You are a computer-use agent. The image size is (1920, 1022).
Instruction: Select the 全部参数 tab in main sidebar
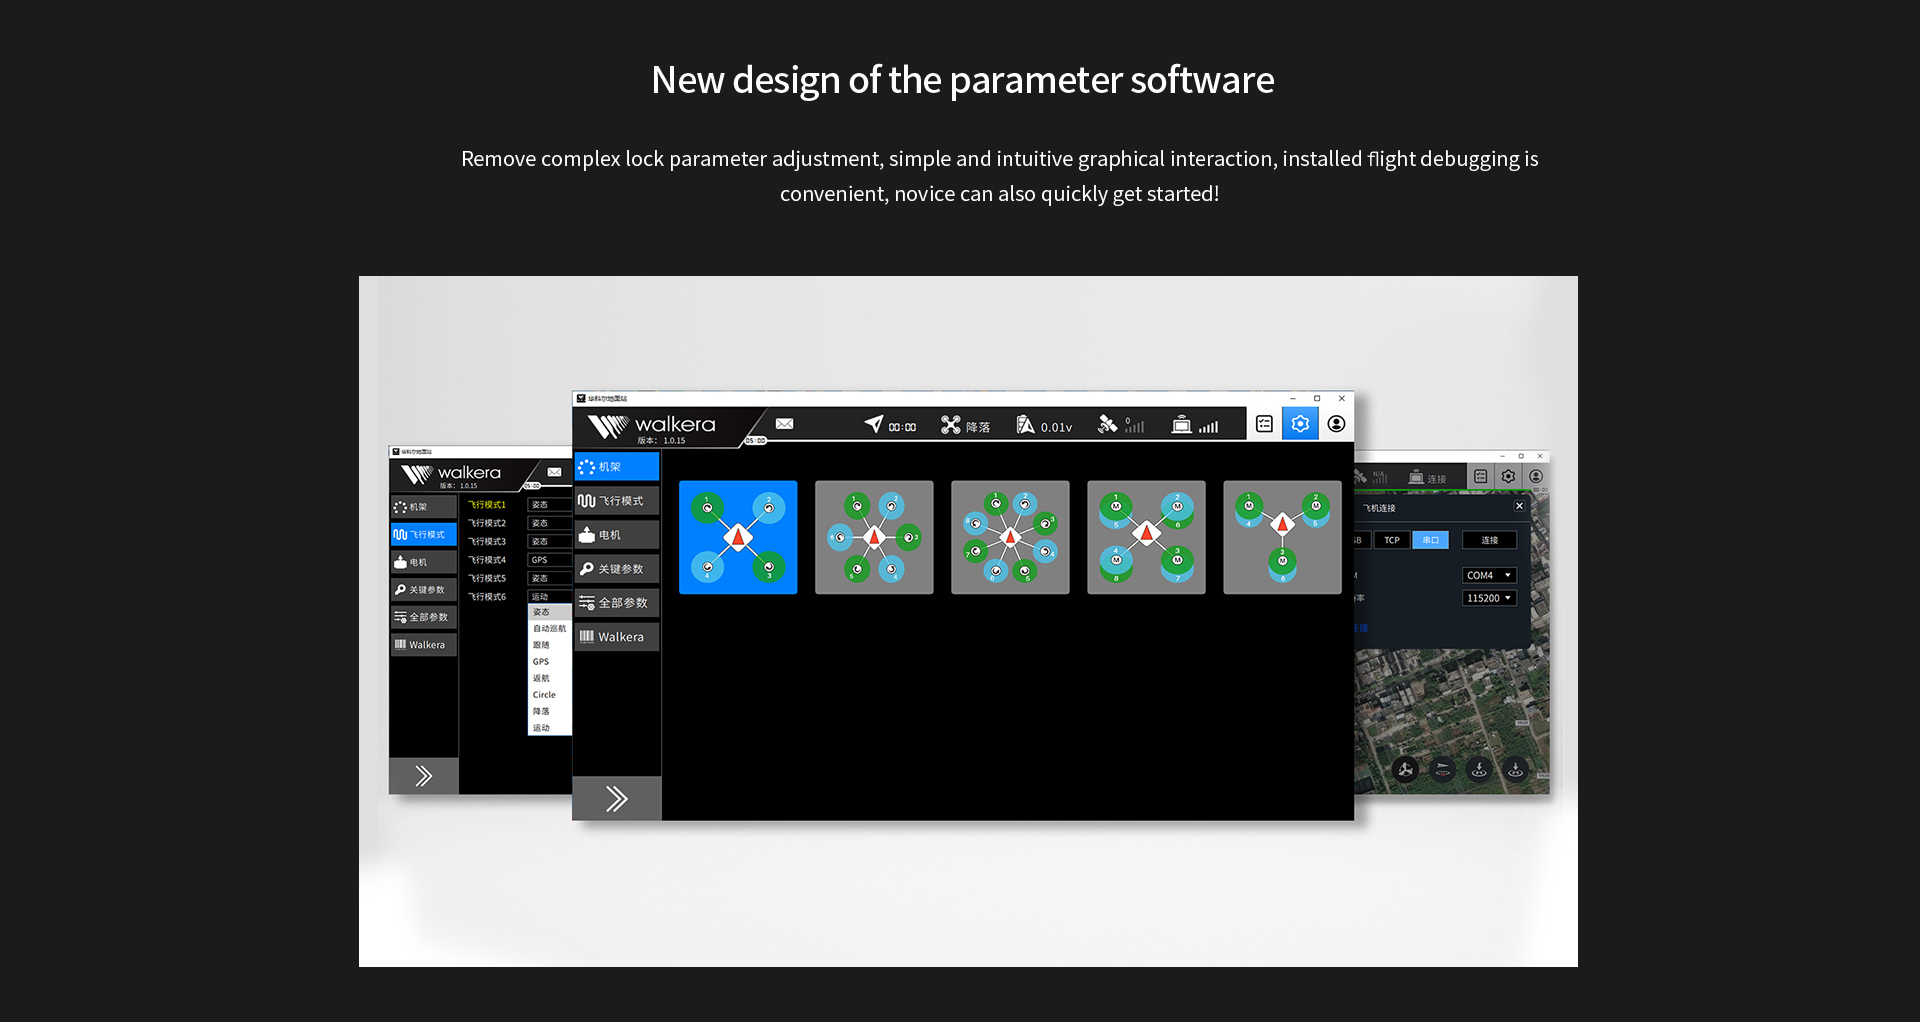(617, 603)
